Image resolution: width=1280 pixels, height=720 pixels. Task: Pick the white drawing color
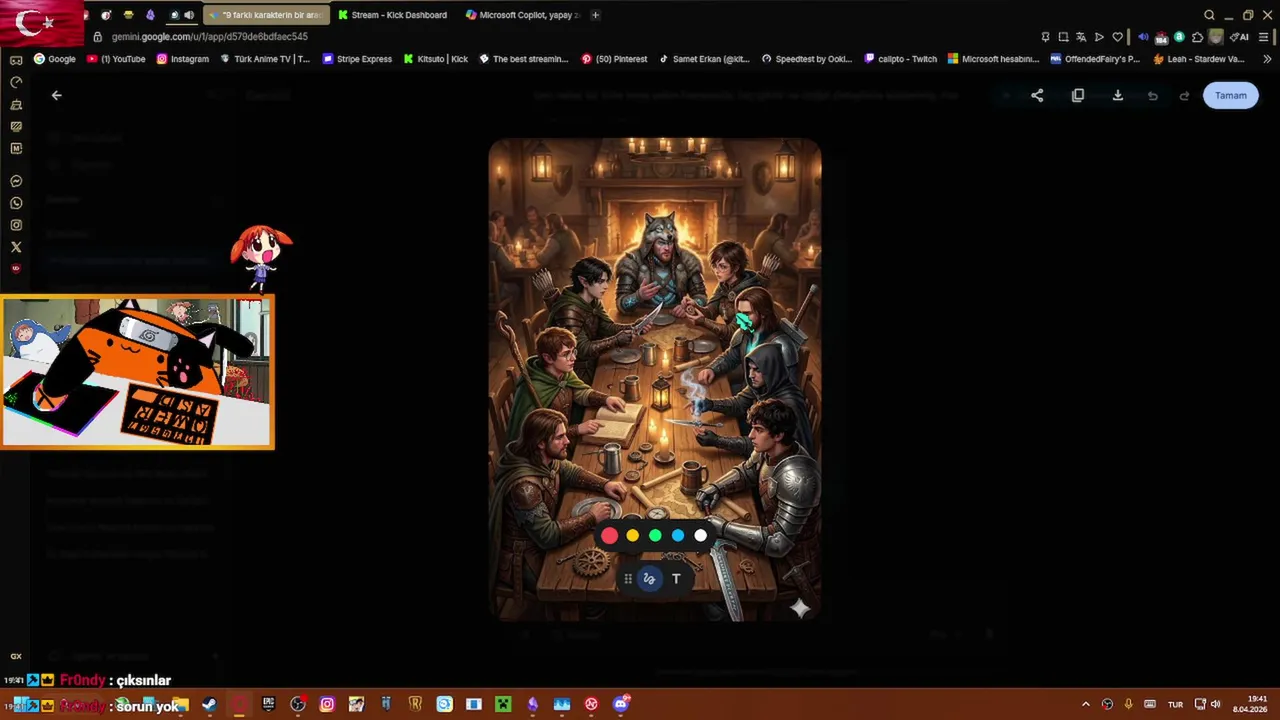point(701,535)
